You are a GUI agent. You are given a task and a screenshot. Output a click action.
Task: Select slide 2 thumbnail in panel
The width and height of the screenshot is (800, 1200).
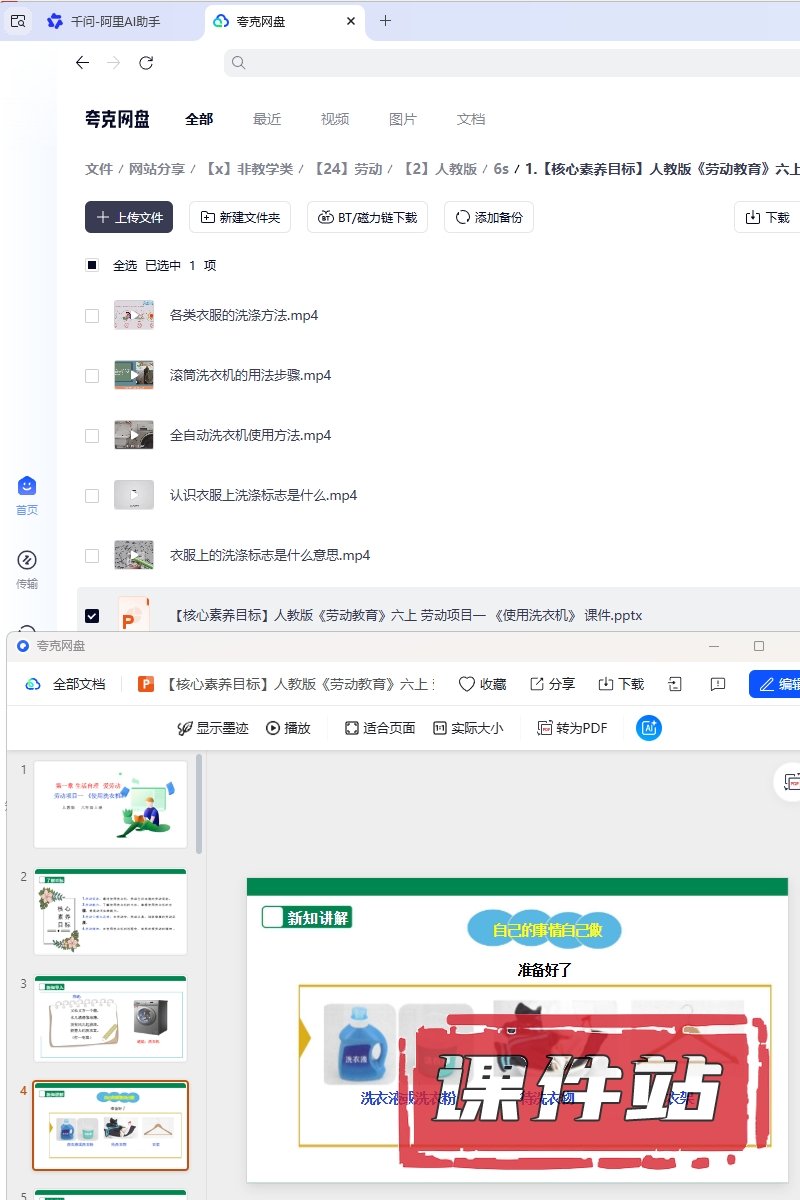click(x=110, y=912)
